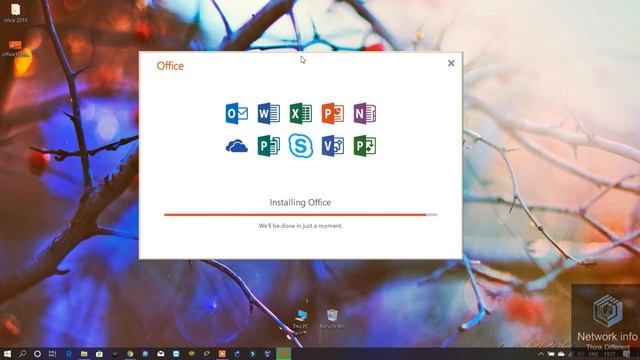This screenshot has width=640, height=360.
Task: Click the Visio icon in the Office installer
Action: point(333,146)
